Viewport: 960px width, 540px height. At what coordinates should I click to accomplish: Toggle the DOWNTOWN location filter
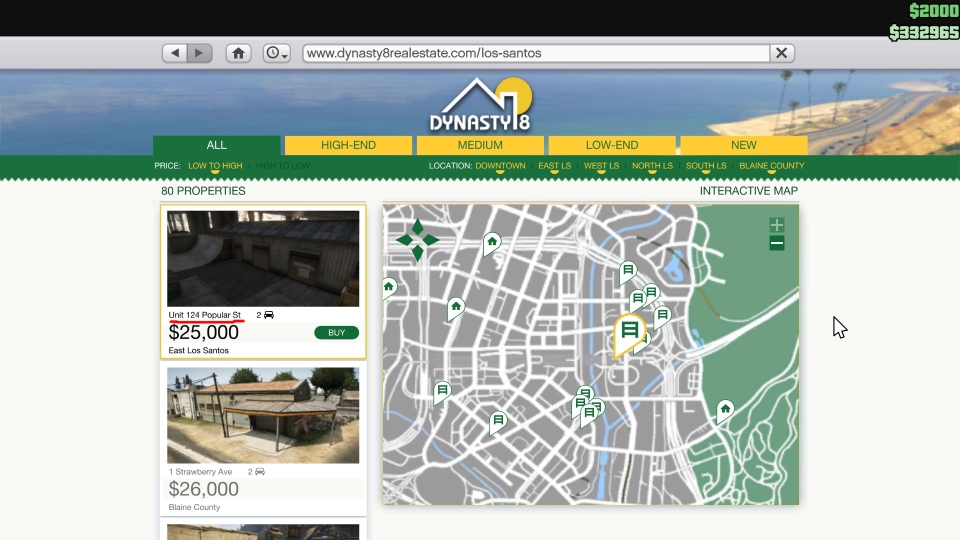(500, 166)
